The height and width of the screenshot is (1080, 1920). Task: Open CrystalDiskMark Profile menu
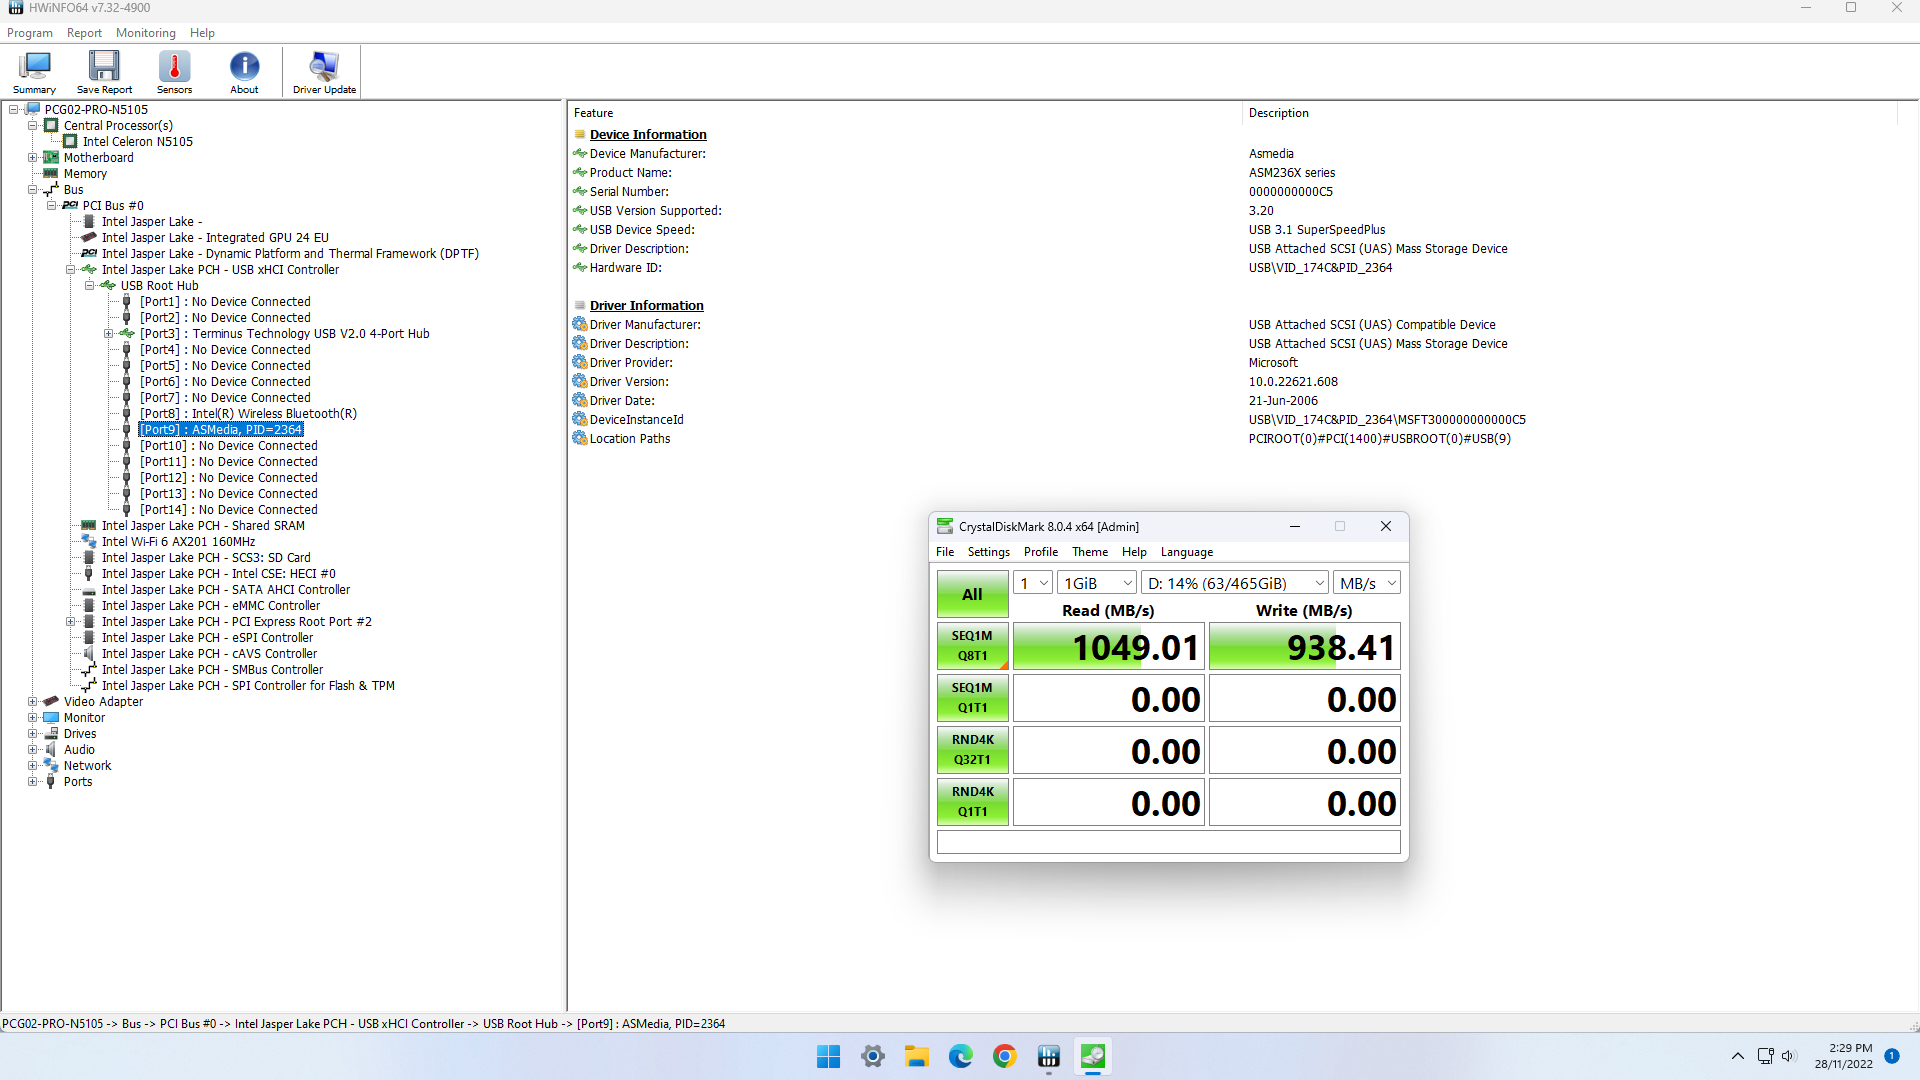[x=1041, y=552]
